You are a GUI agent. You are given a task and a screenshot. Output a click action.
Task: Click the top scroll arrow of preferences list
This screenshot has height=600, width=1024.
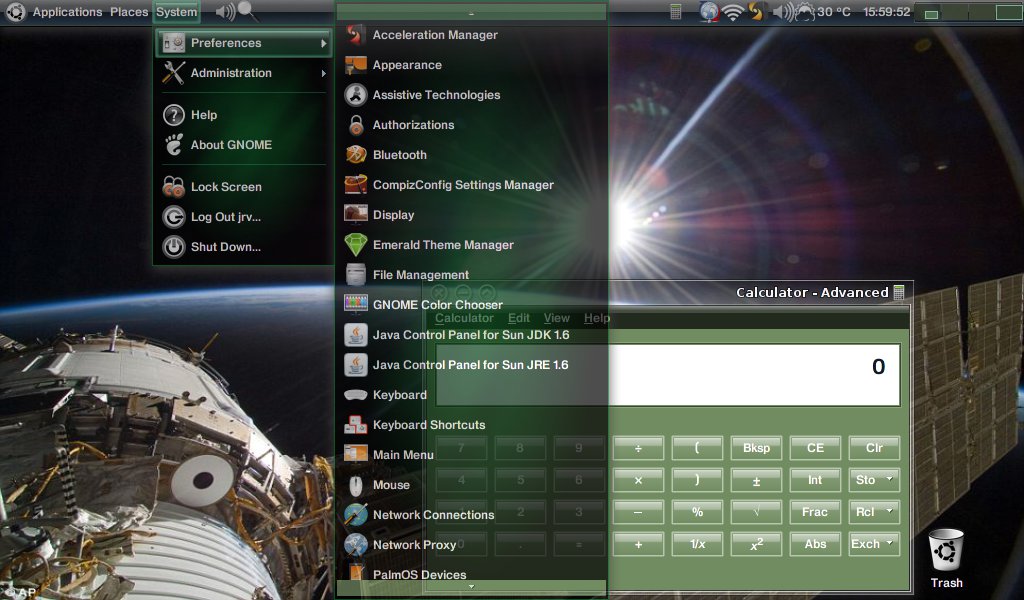(x=472, y=12)
